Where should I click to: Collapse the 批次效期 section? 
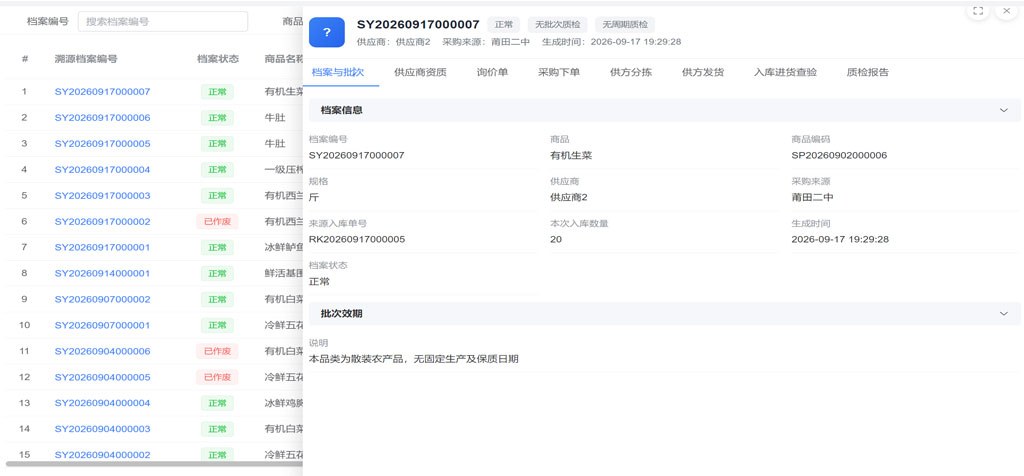1004,314
